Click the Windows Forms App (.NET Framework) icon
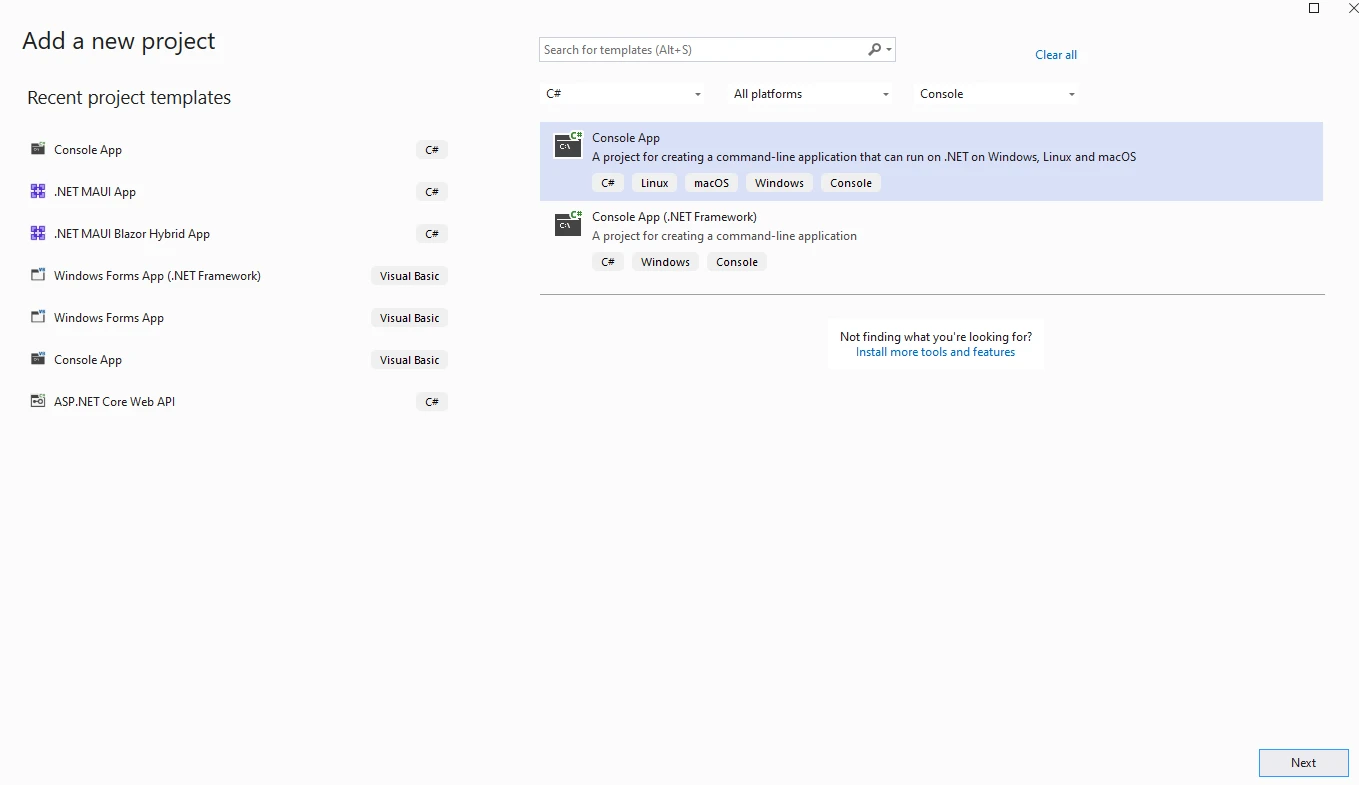The height and width of the screenshot is (785, 1359). click(38, 275)
